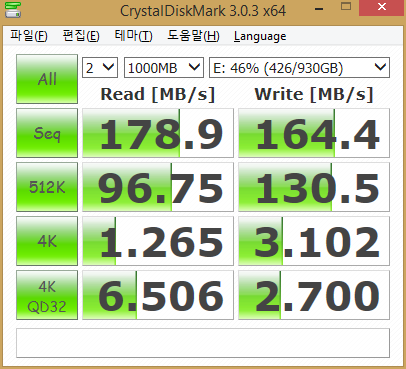Click the CrystalDiskMark app icon in title bar

[x=13, y=10]
